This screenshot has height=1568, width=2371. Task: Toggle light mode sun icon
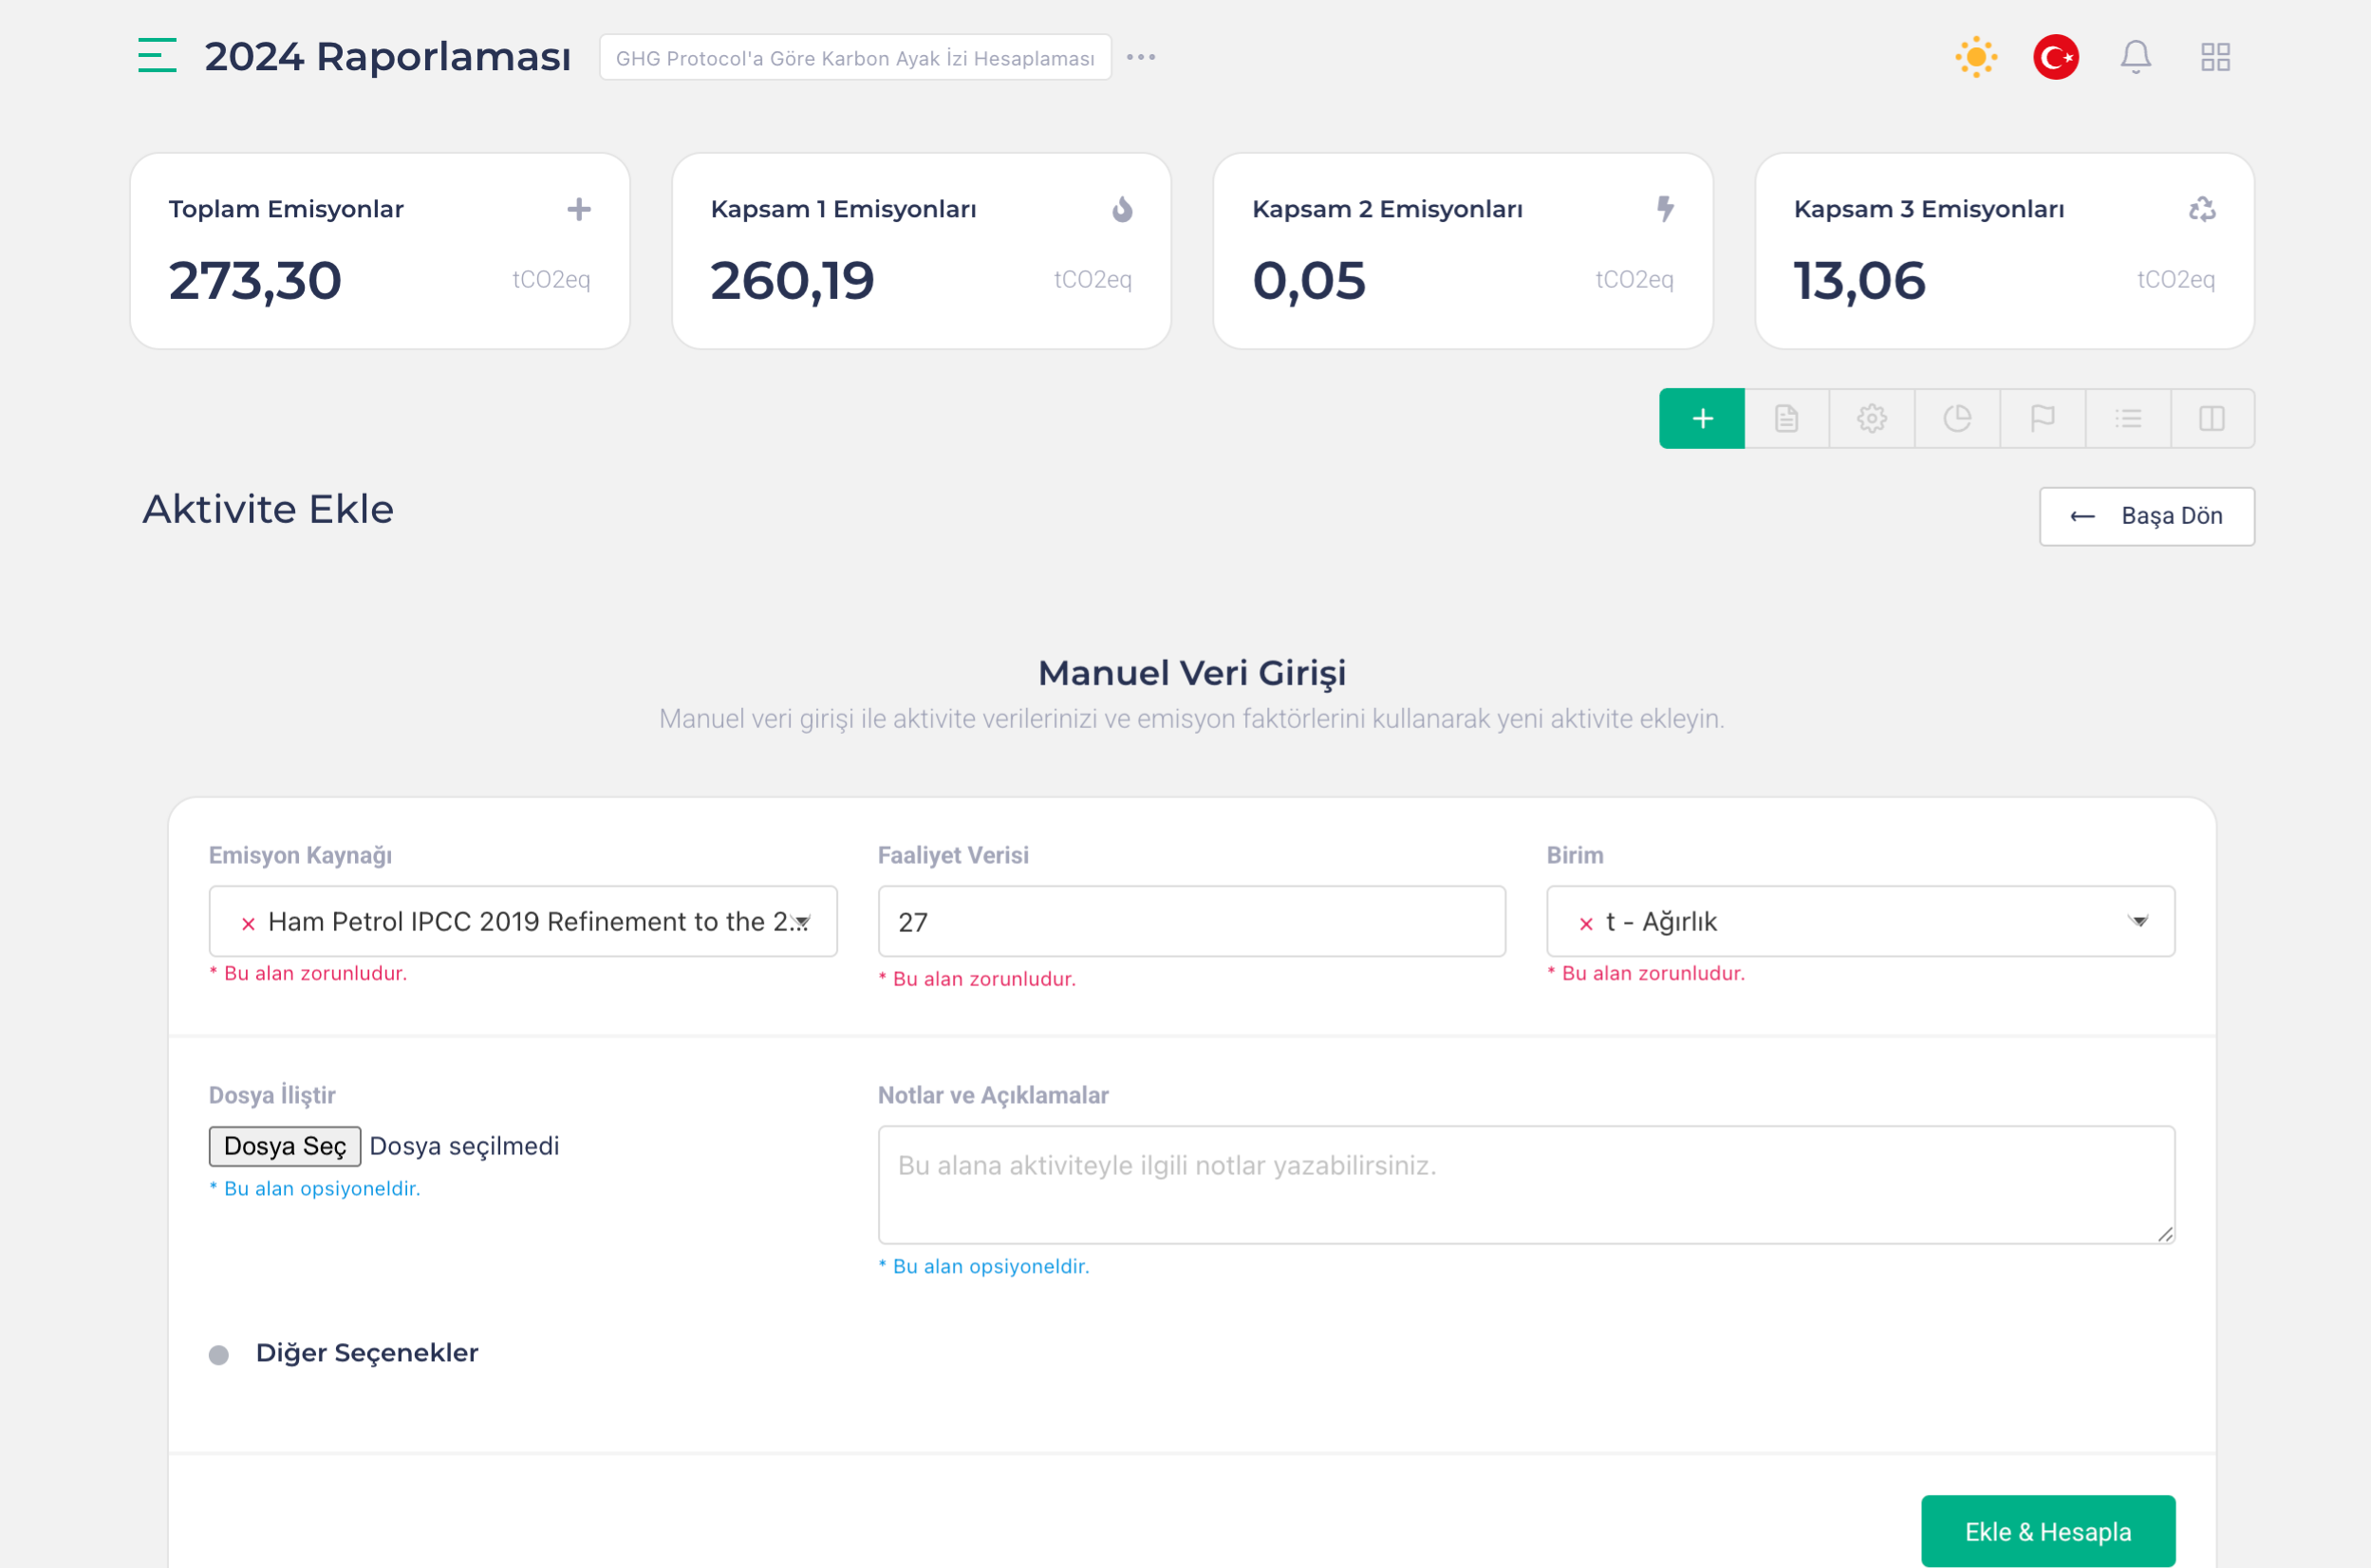pyautogui.click(x=1976, y=57)
